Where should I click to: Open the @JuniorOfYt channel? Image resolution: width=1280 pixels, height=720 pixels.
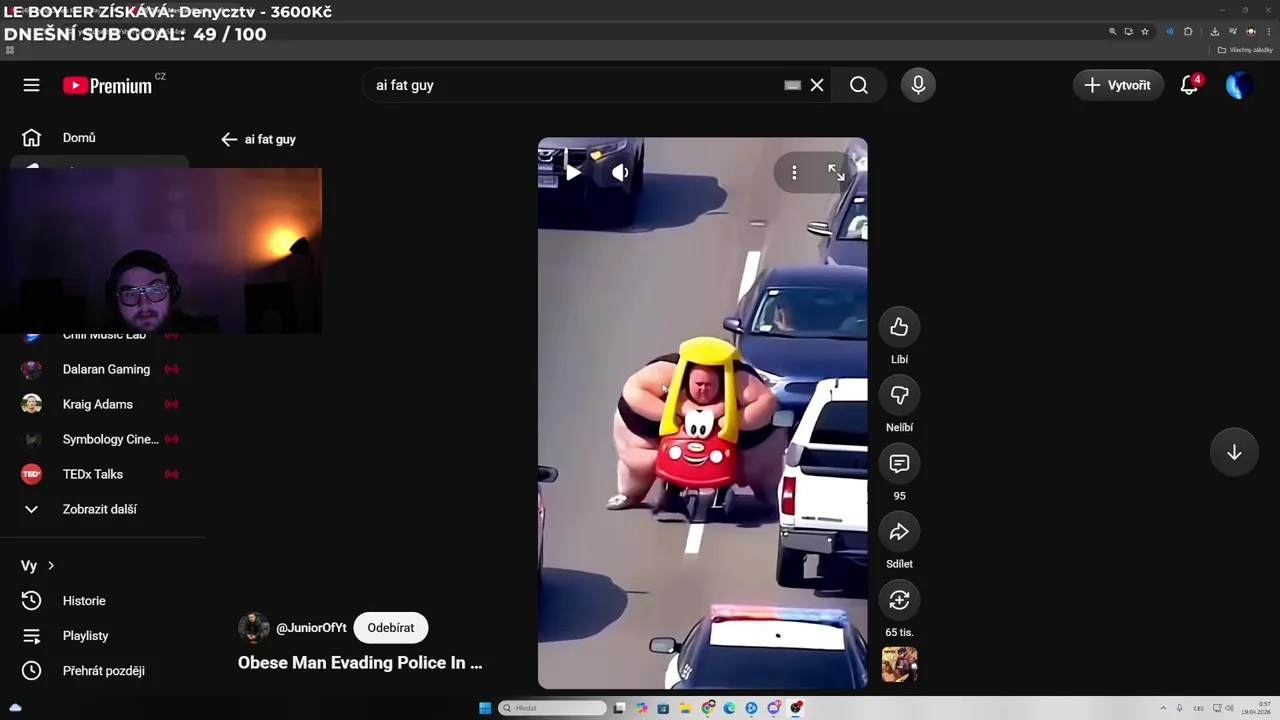click(x=311, y=628)
